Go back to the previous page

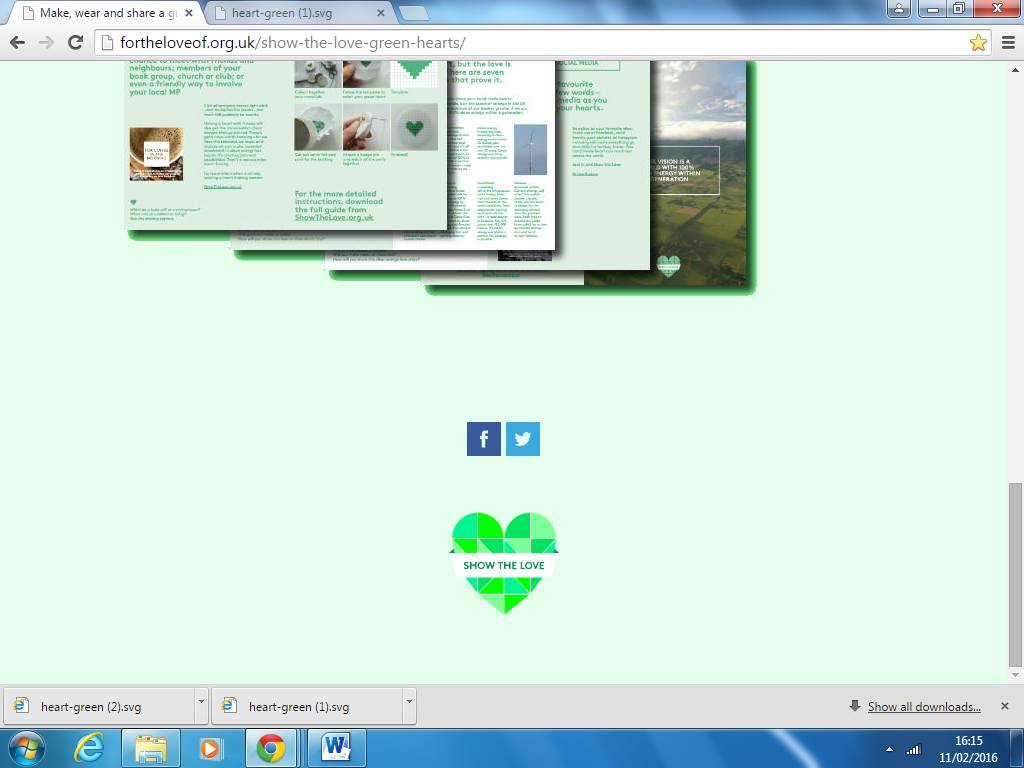pos(18,43)
